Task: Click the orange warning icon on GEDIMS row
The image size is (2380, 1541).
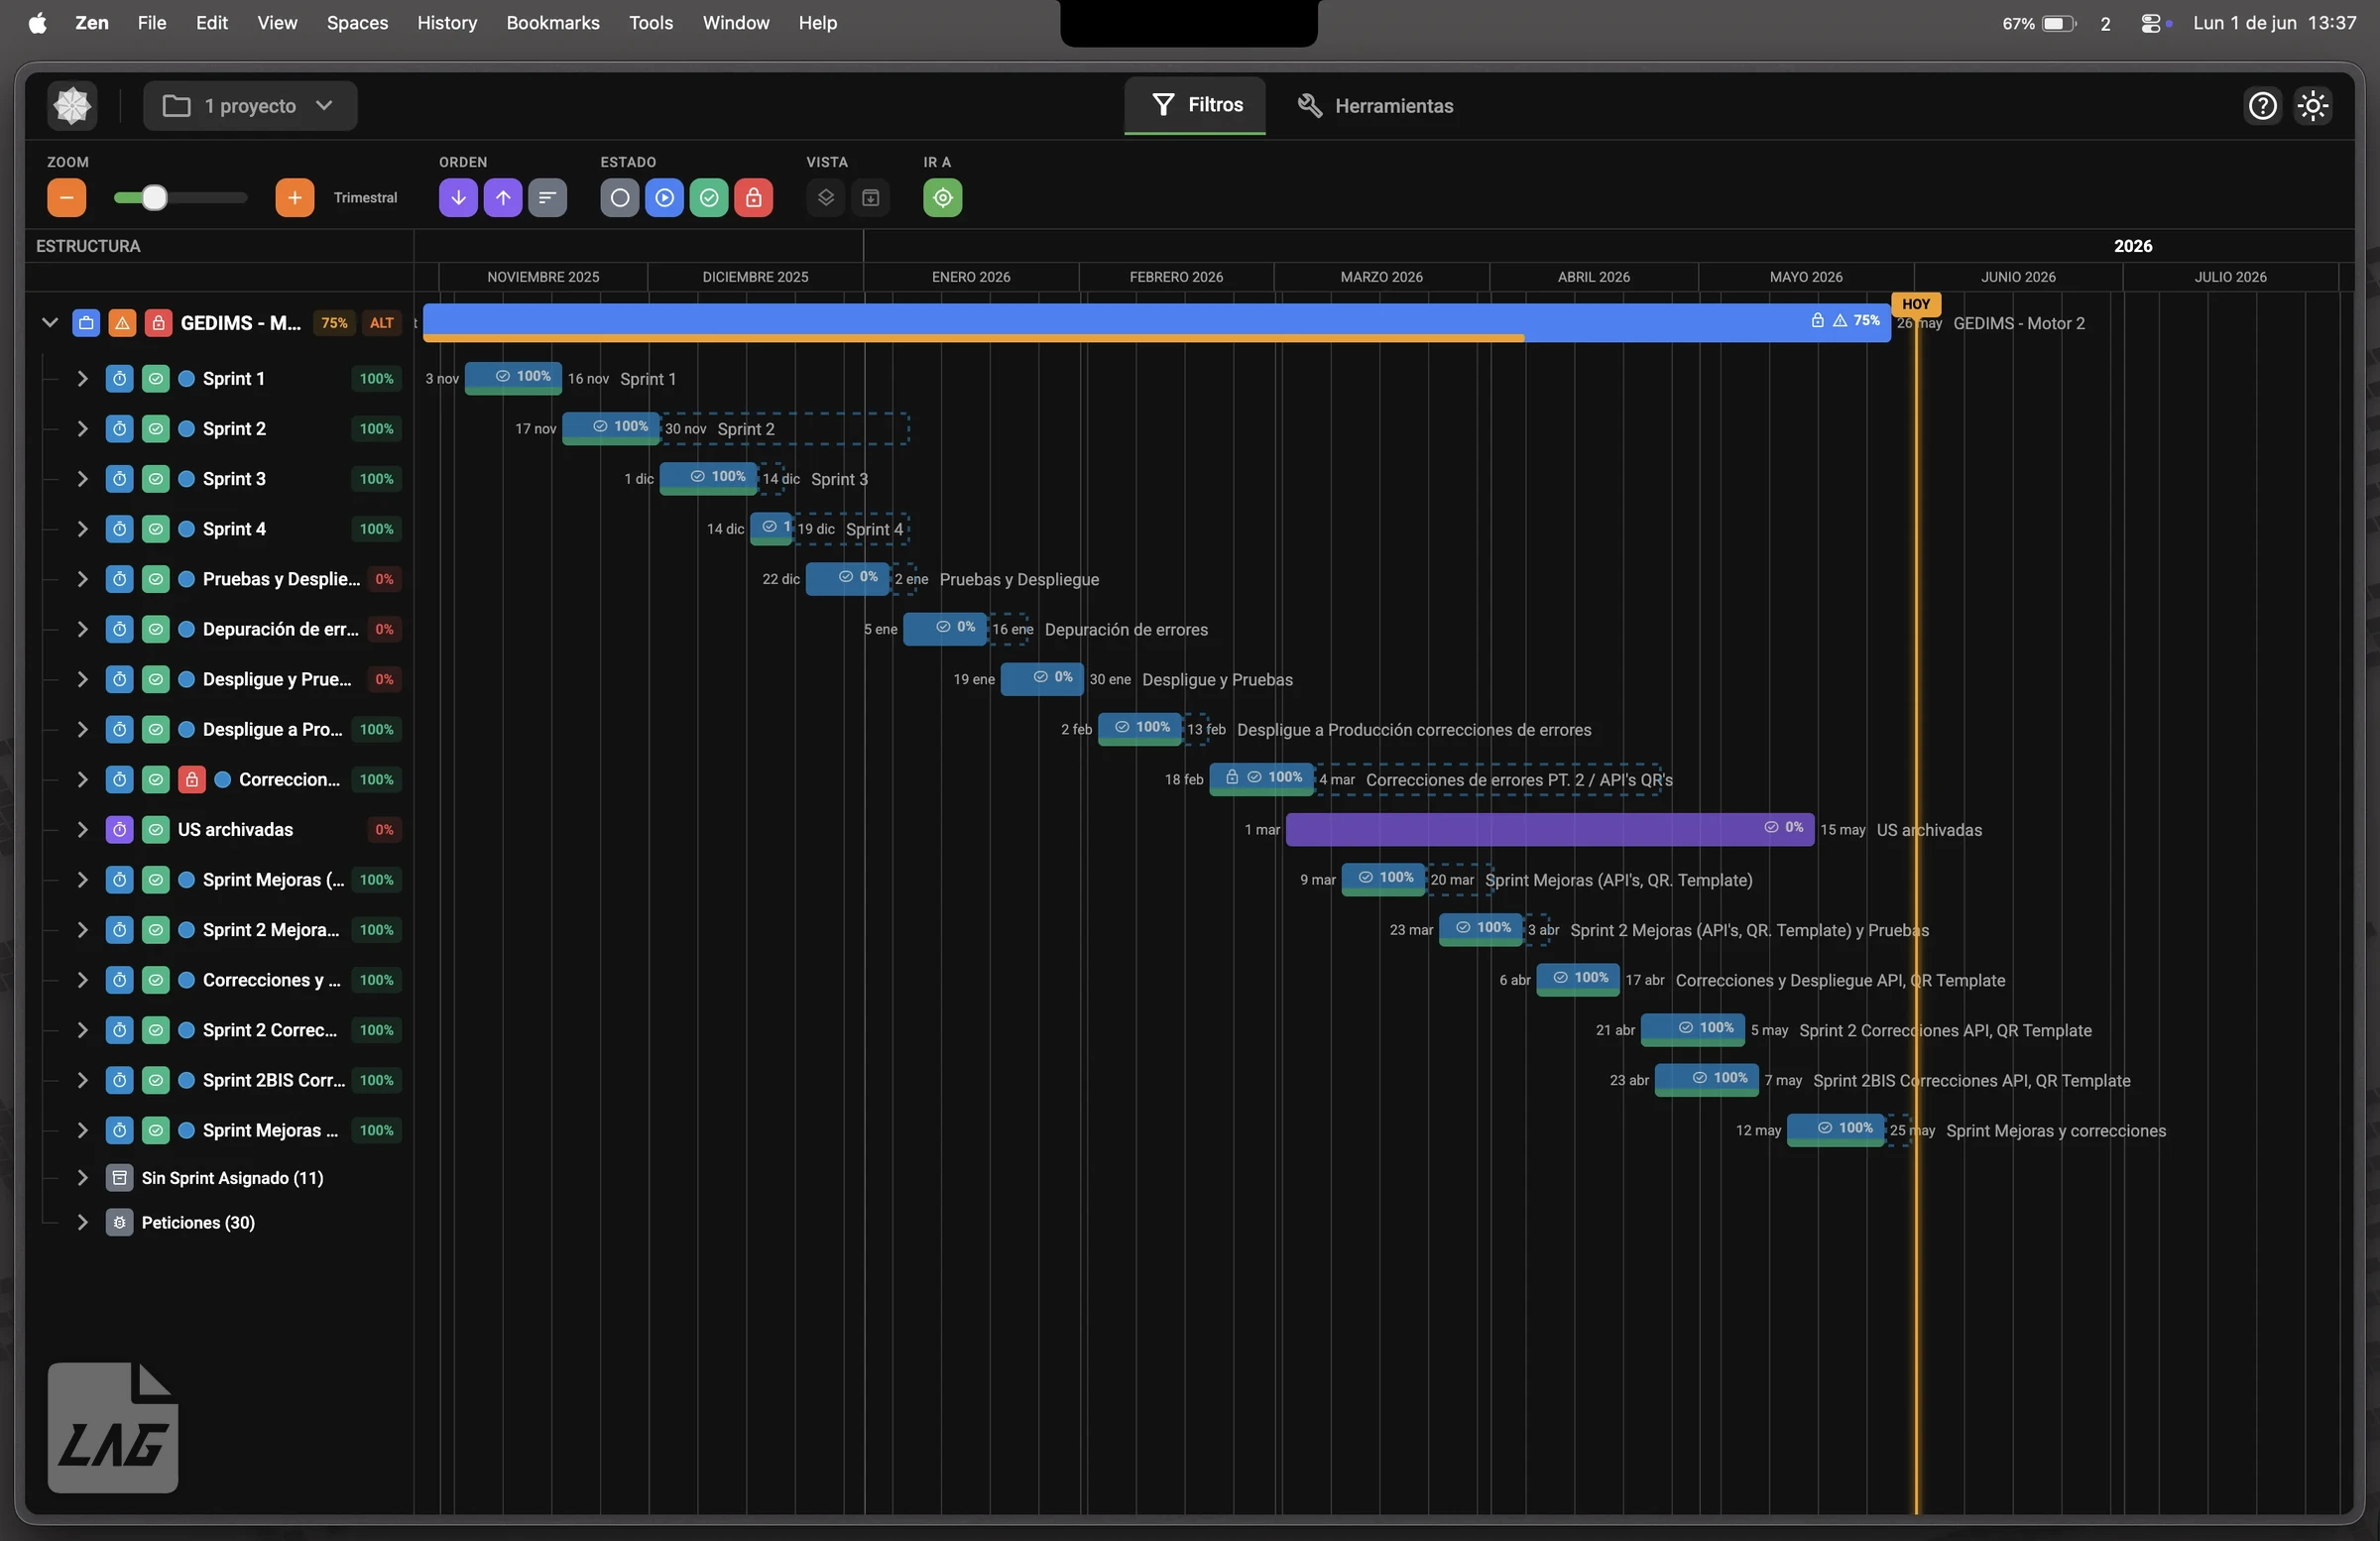Action: (122, 323)
